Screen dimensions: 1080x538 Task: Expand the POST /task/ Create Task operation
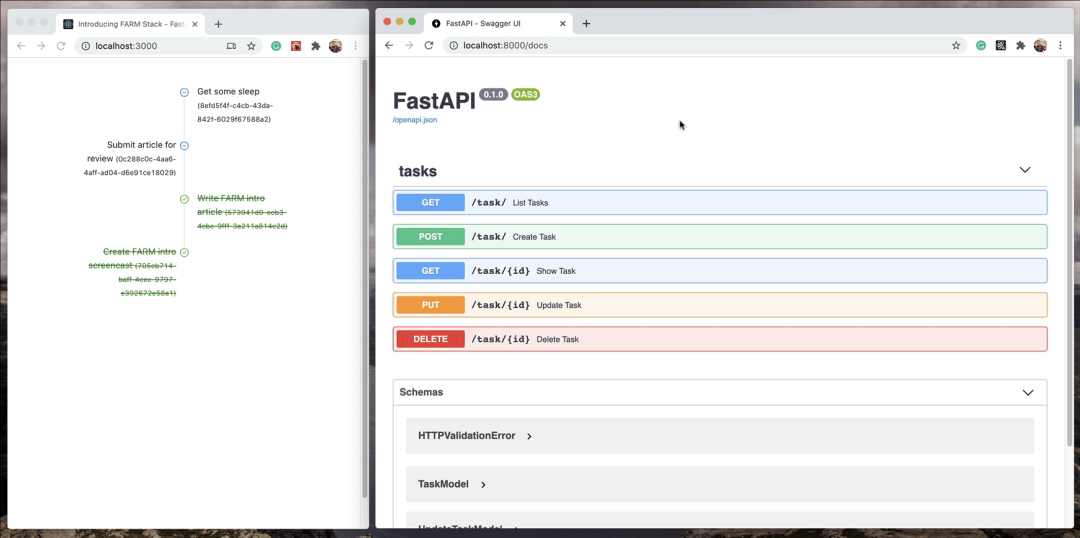tap(720, 236)
